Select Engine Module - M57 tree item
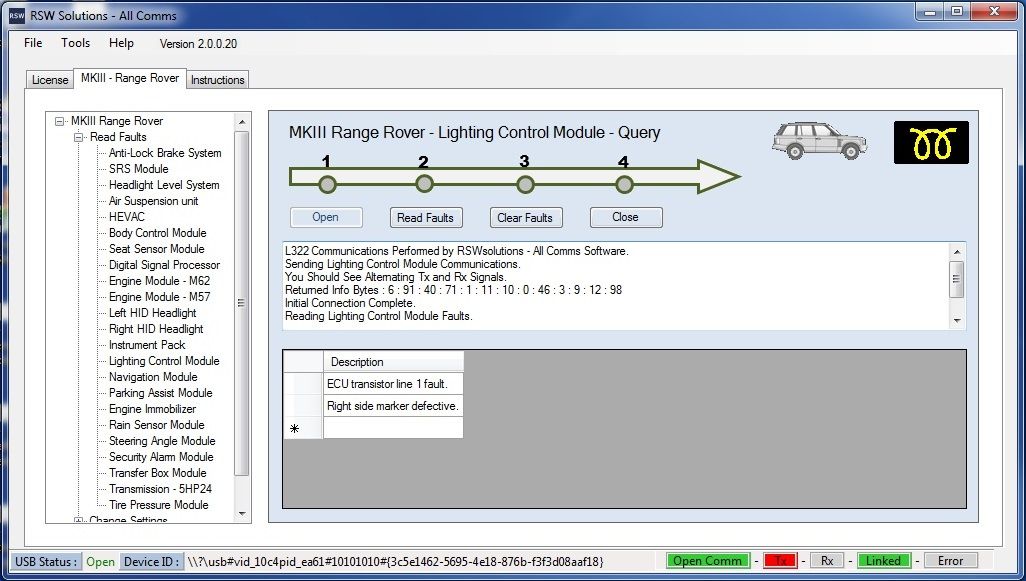This screenshot has height=581, width=1026. point(160,296)
